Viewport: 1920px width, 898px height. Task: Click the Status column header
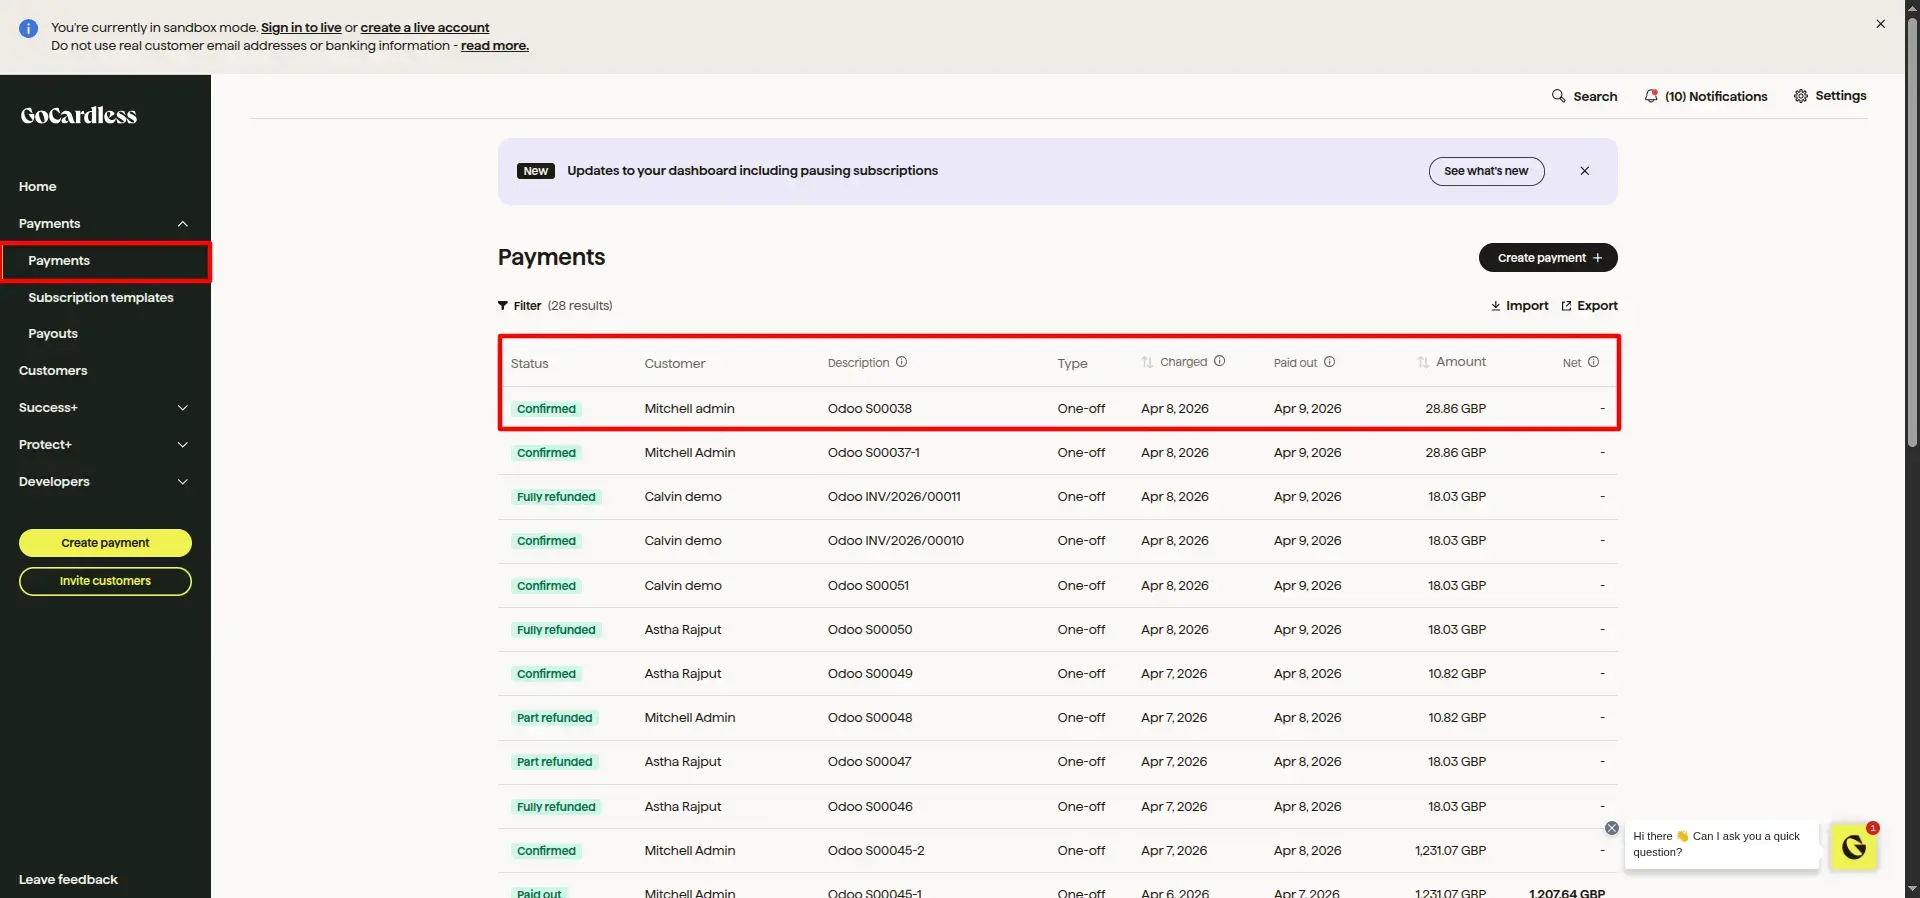click(529, 364)
